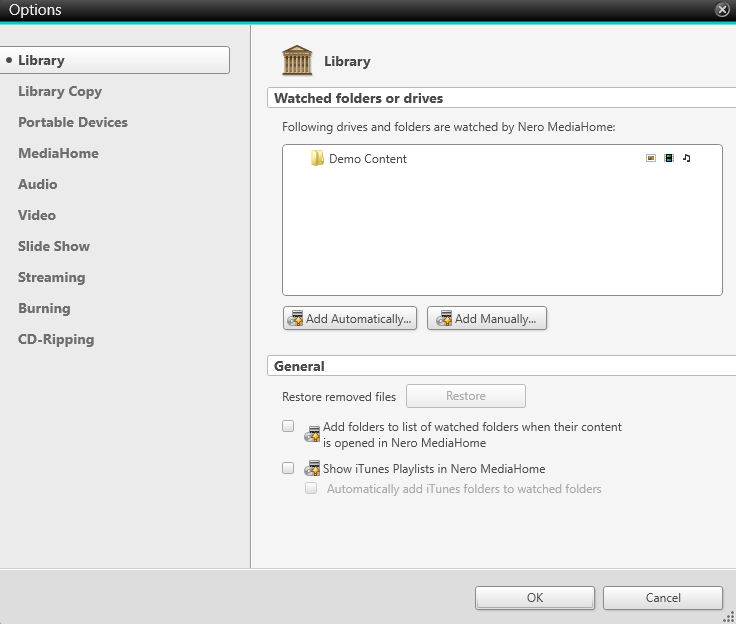Click the Library building icon in header
This screenshot has height=624, width=736.
(x=297, y=61)
